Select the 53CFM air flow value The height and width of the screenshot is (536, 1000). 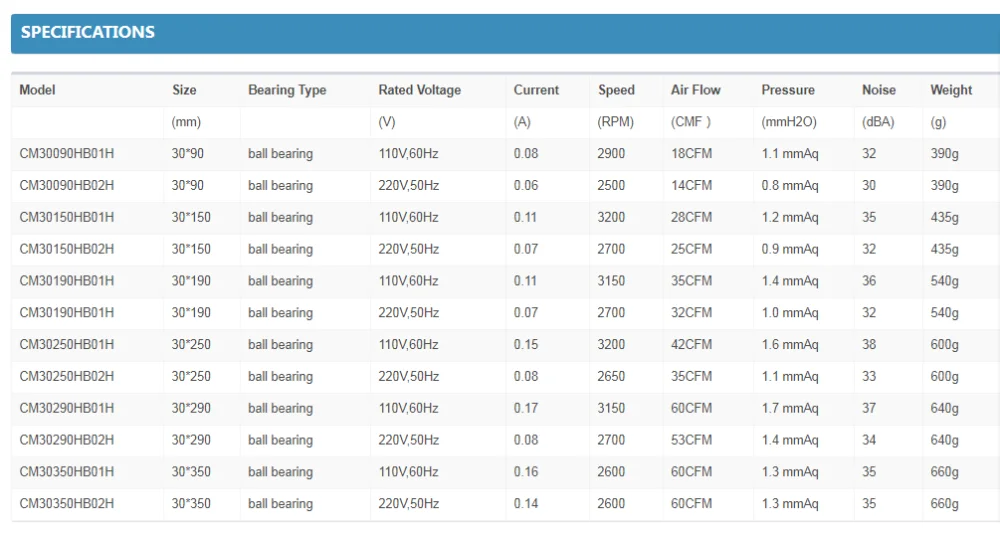tap(691, 440)
